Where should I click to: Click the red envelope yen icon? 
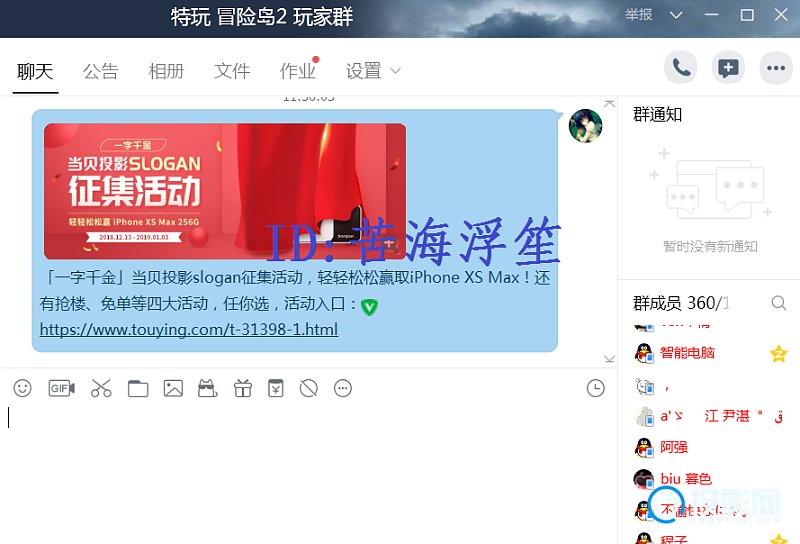pos(276,388)
